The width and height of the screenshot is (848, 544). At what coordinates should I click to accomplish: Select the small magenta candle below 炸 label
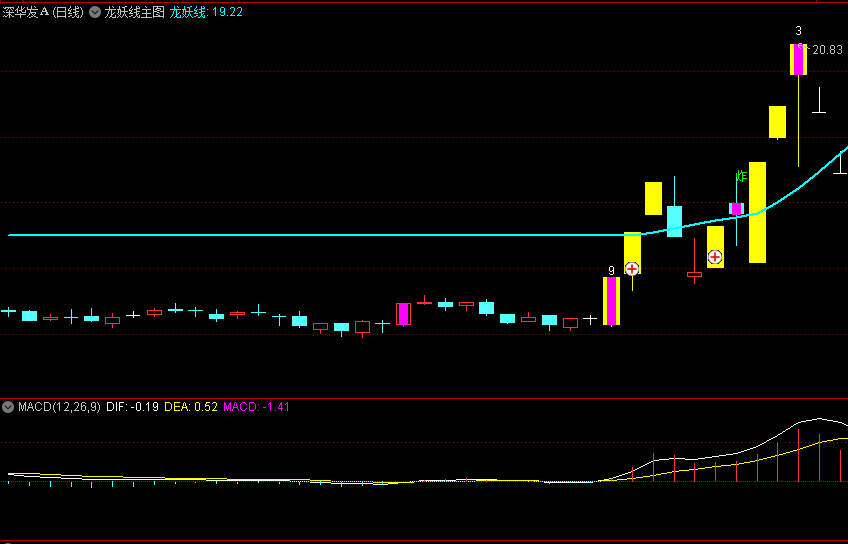point(736,209)
